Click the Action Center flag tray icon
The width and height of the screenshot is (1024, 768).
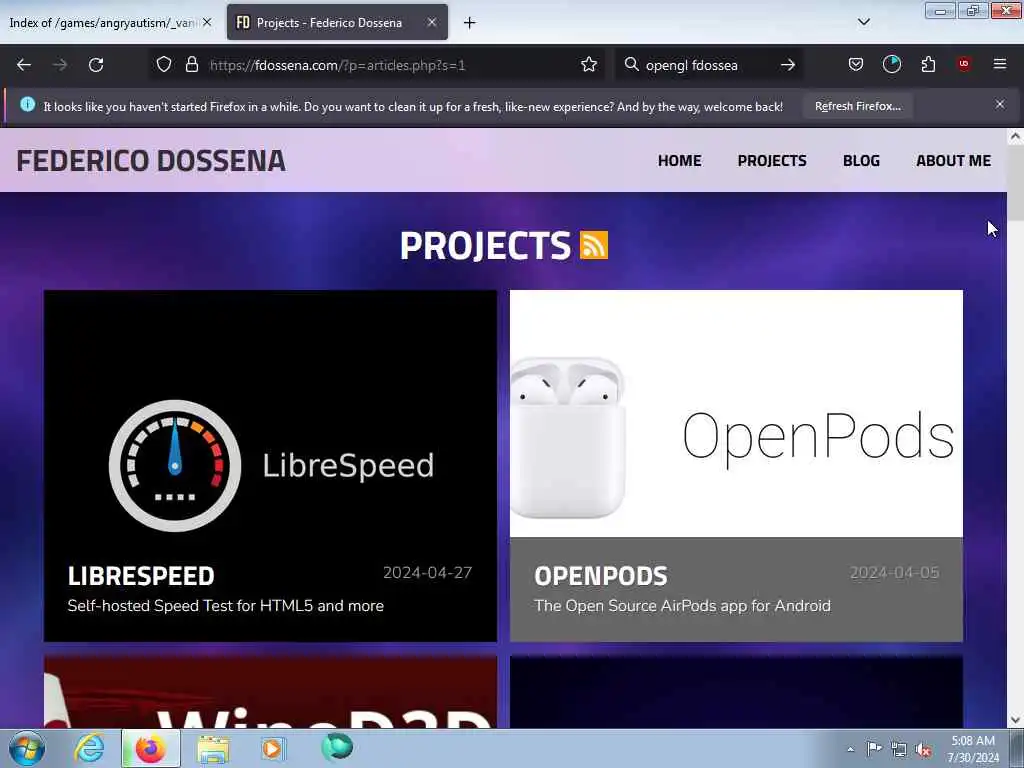(x=874, y=749)
